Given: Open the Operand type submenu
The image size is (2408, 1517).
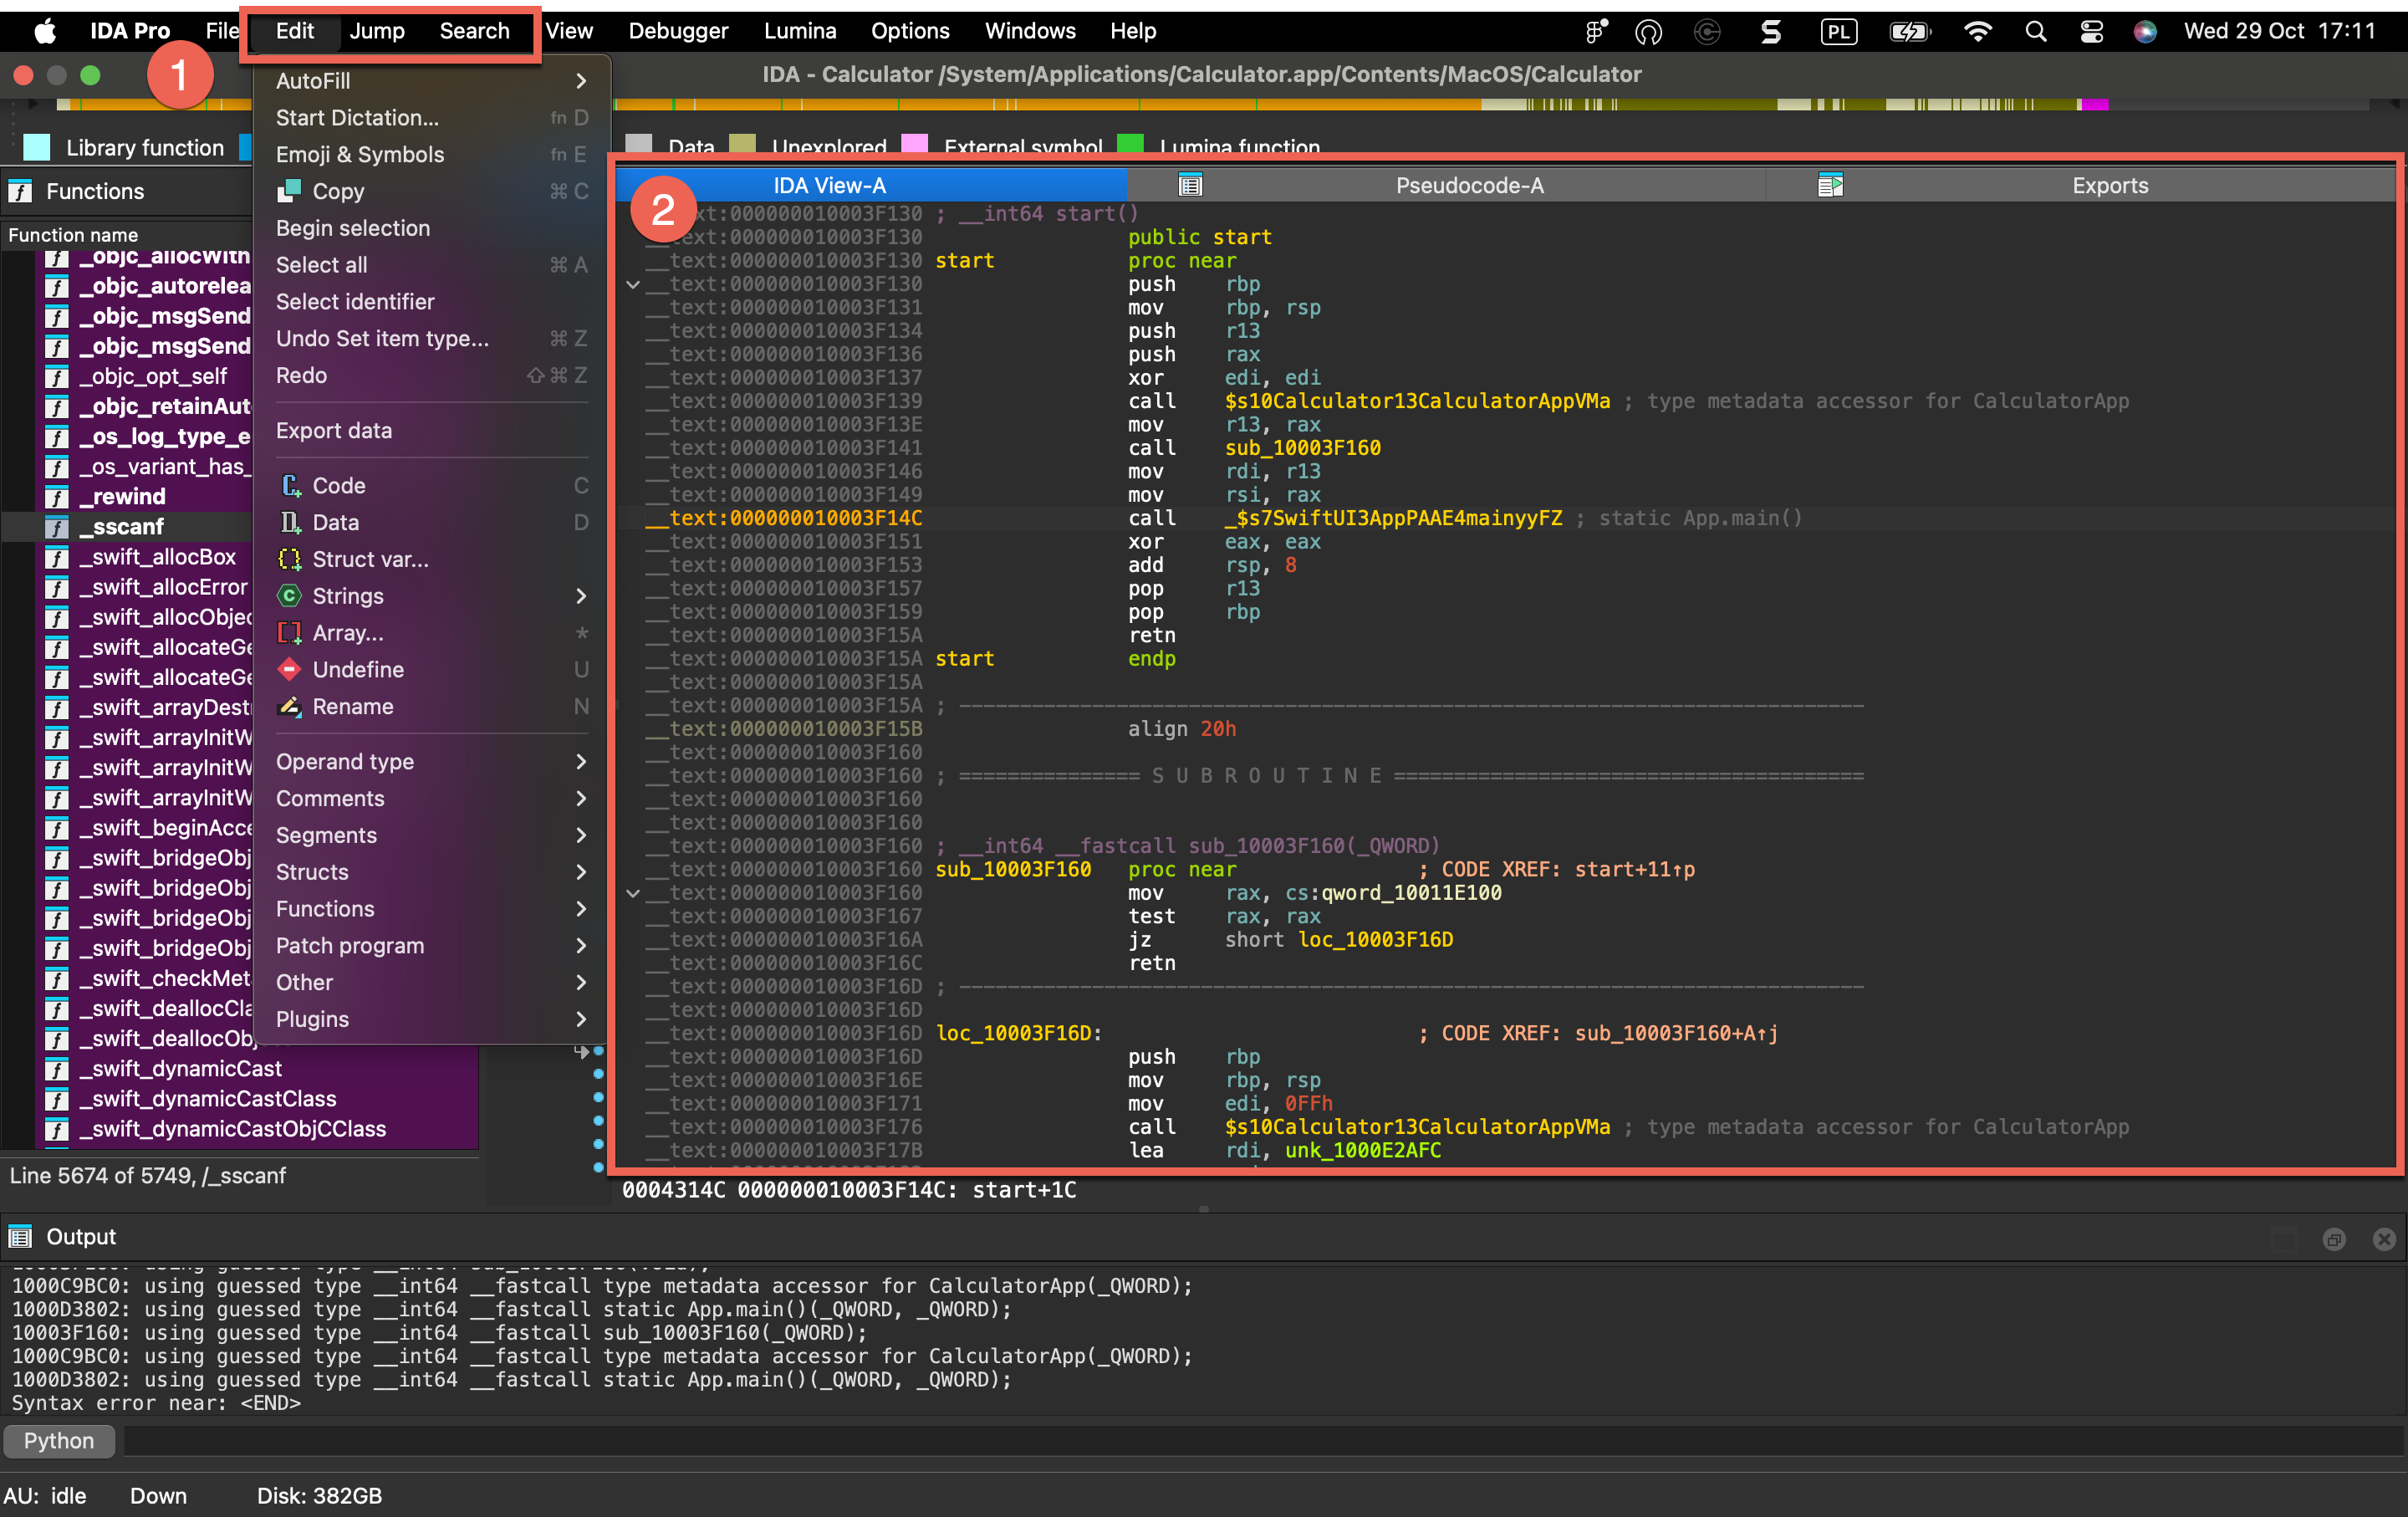Looking at the screenshot, I should click(345, 761).
